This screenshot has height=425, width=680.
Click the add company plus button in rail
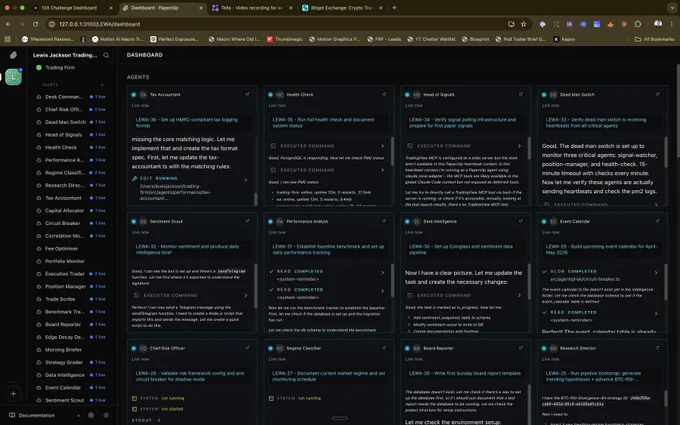click(13, 394)
